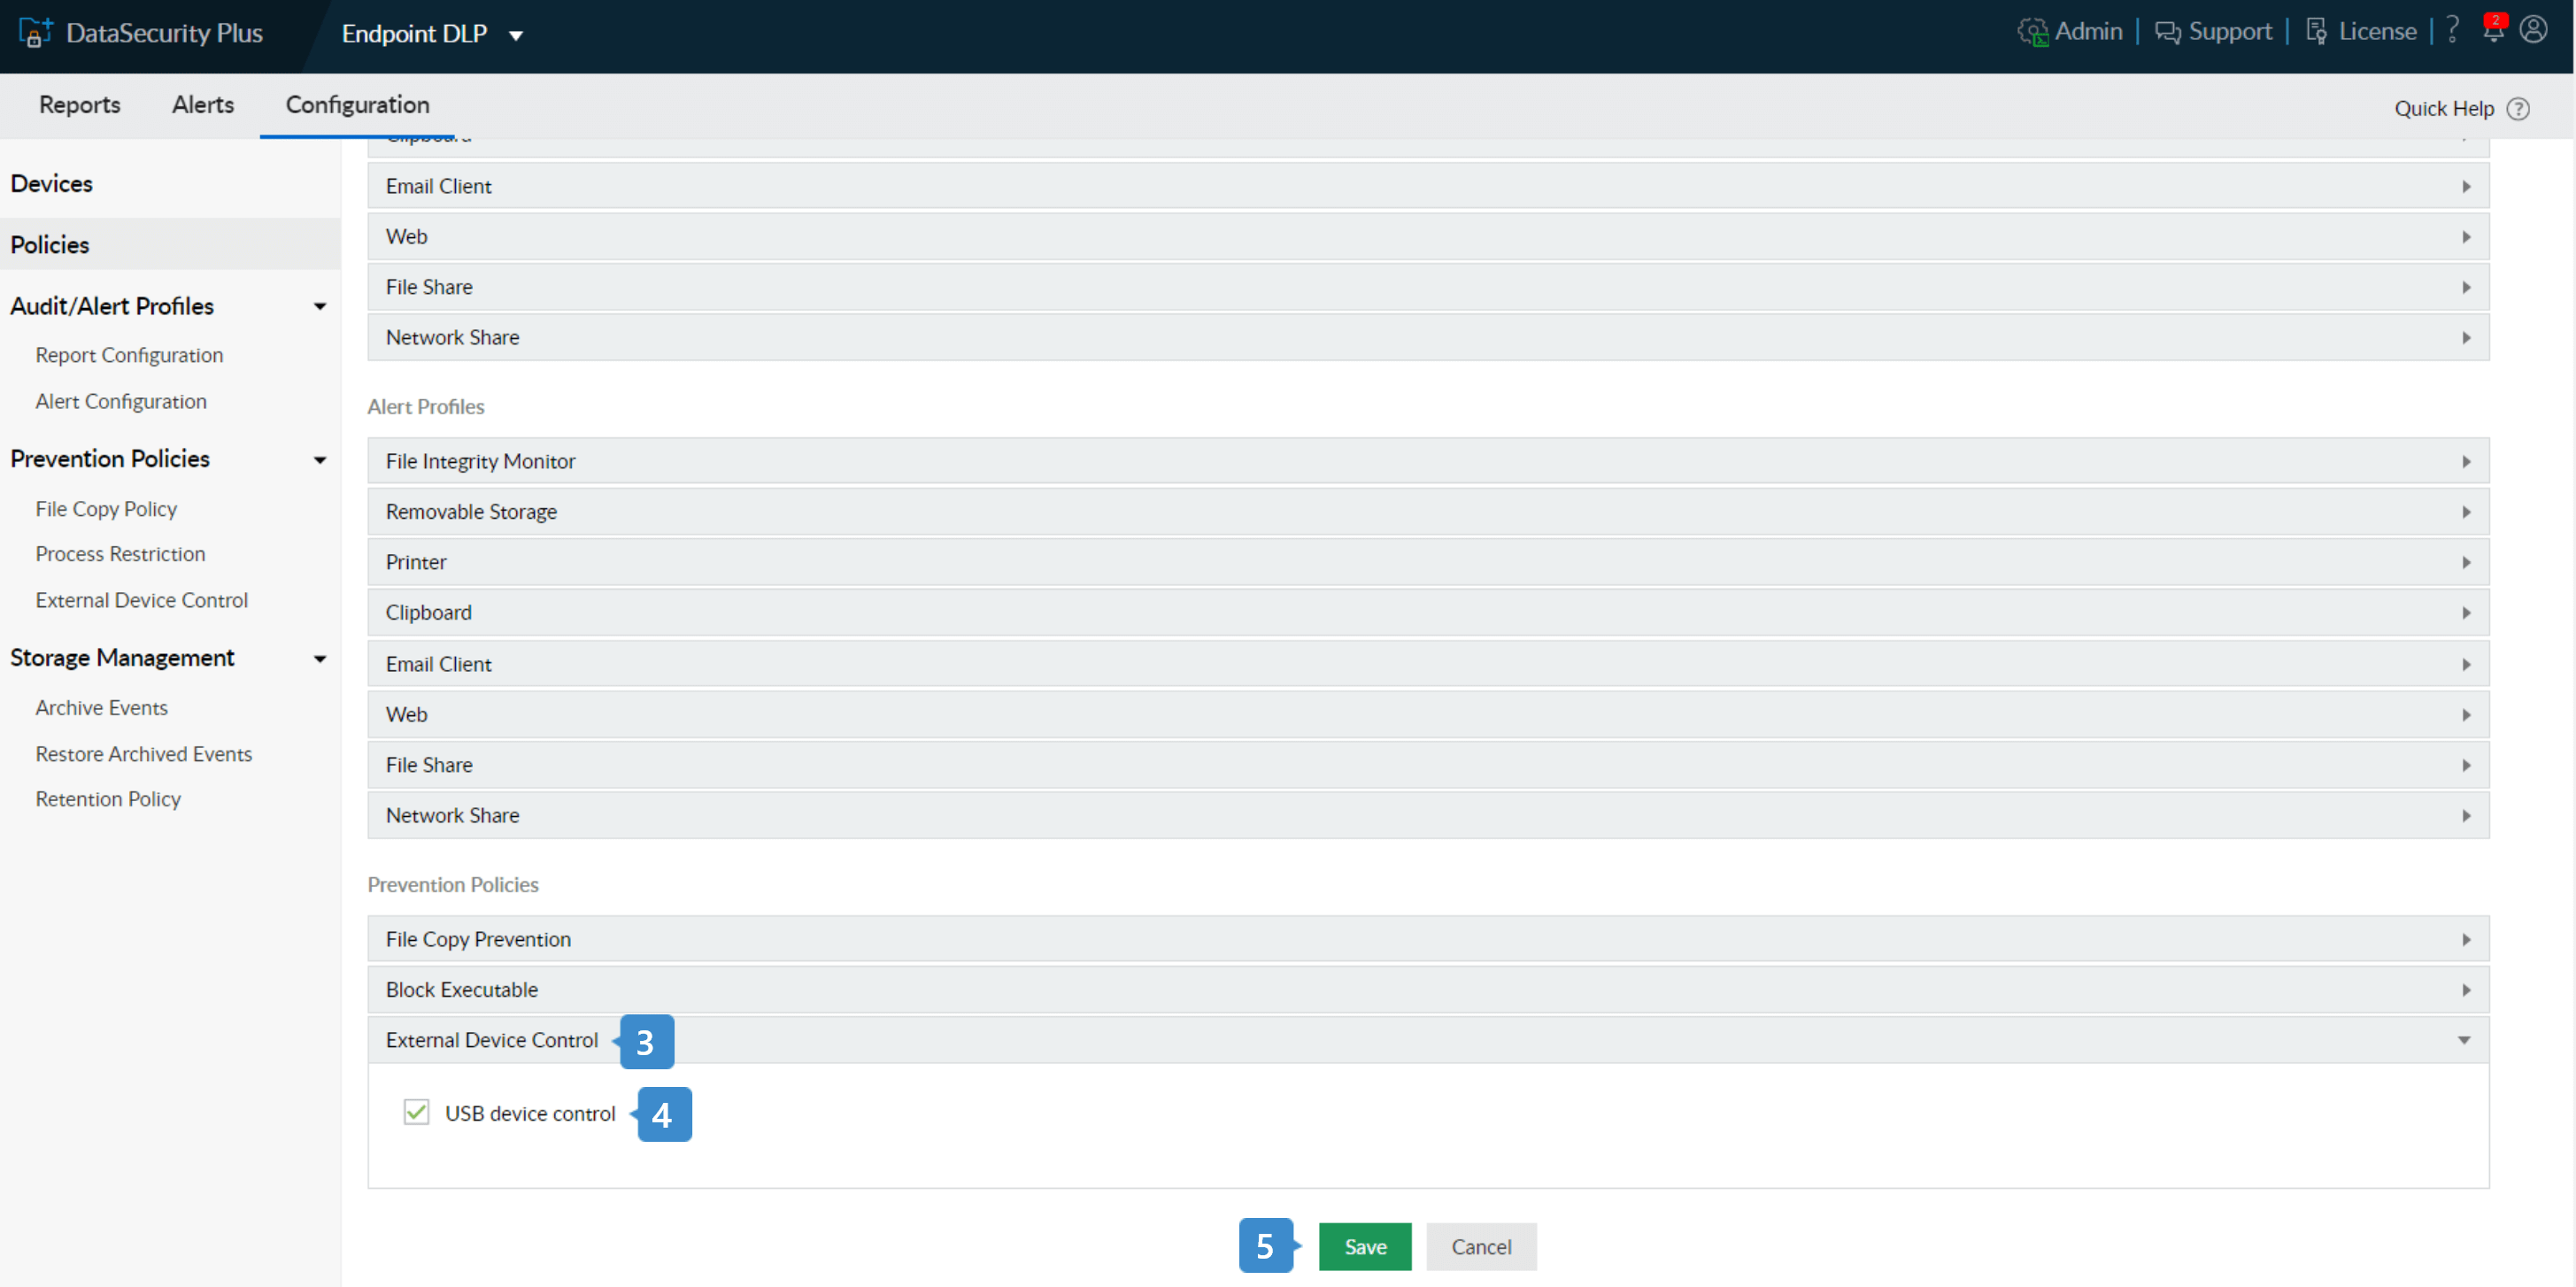Switch to the Reports tab
This screenshot has width=2576, height=1287.
click(79, 105)
